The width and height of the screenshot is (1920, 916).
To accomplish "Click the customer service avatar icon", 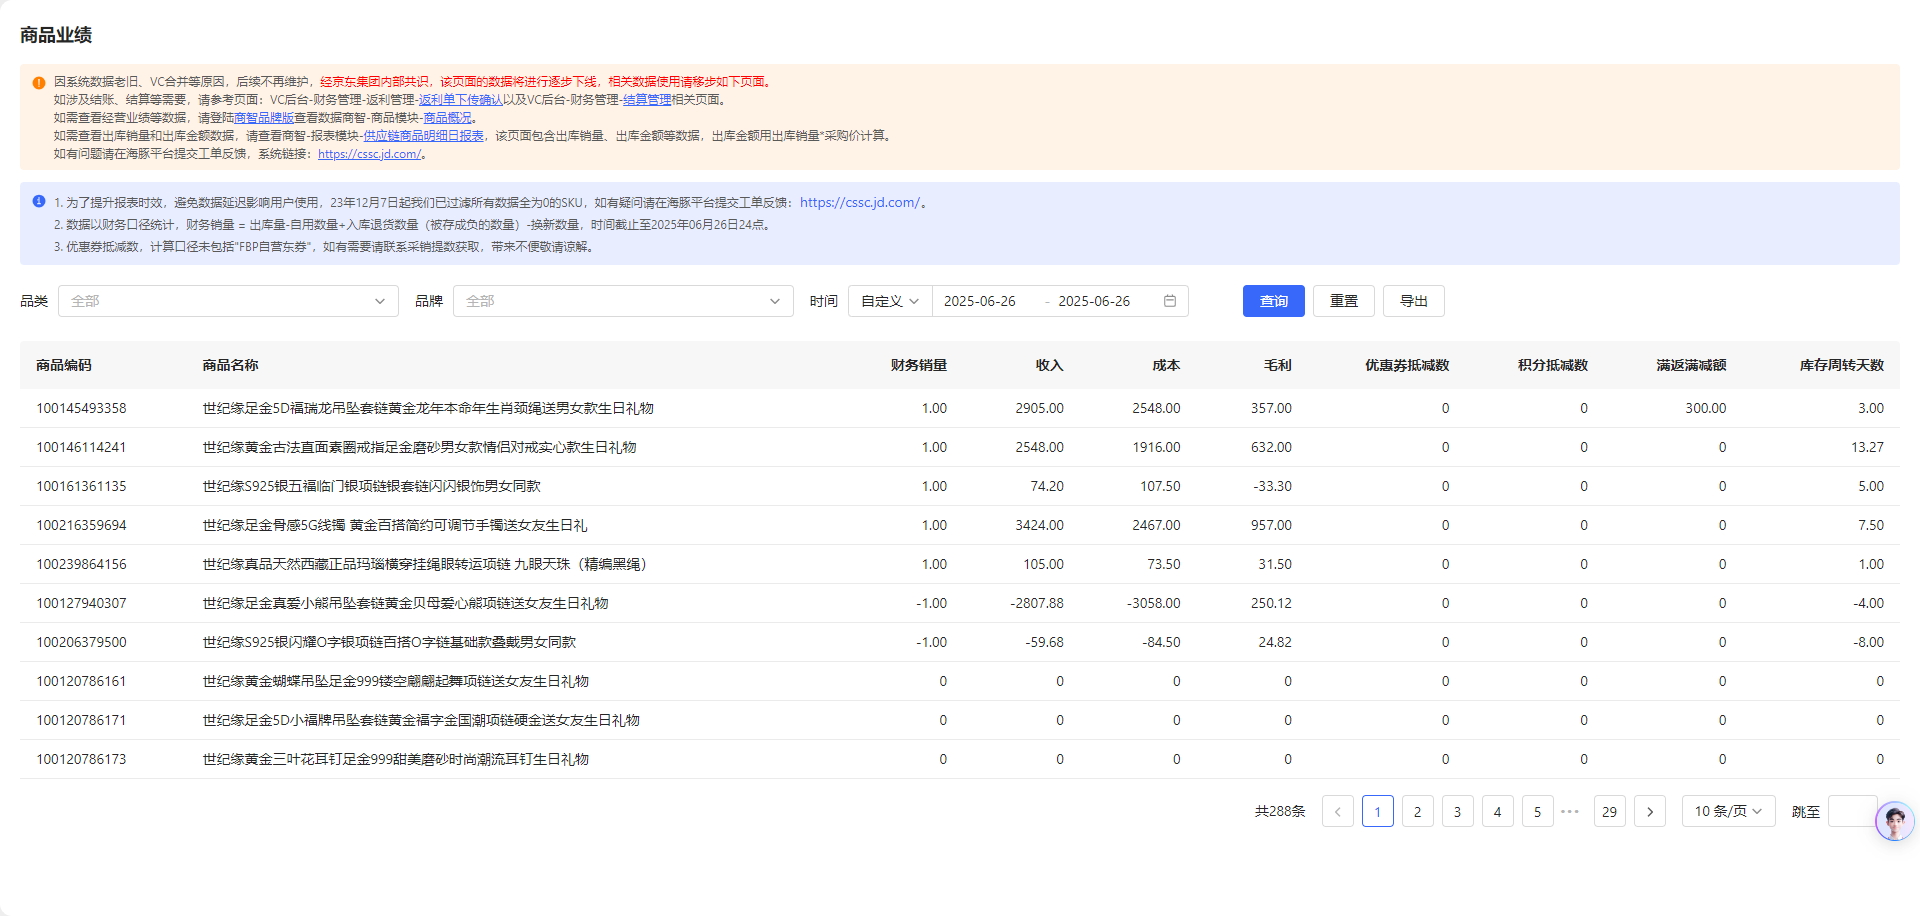I will tap(1894, 822).
